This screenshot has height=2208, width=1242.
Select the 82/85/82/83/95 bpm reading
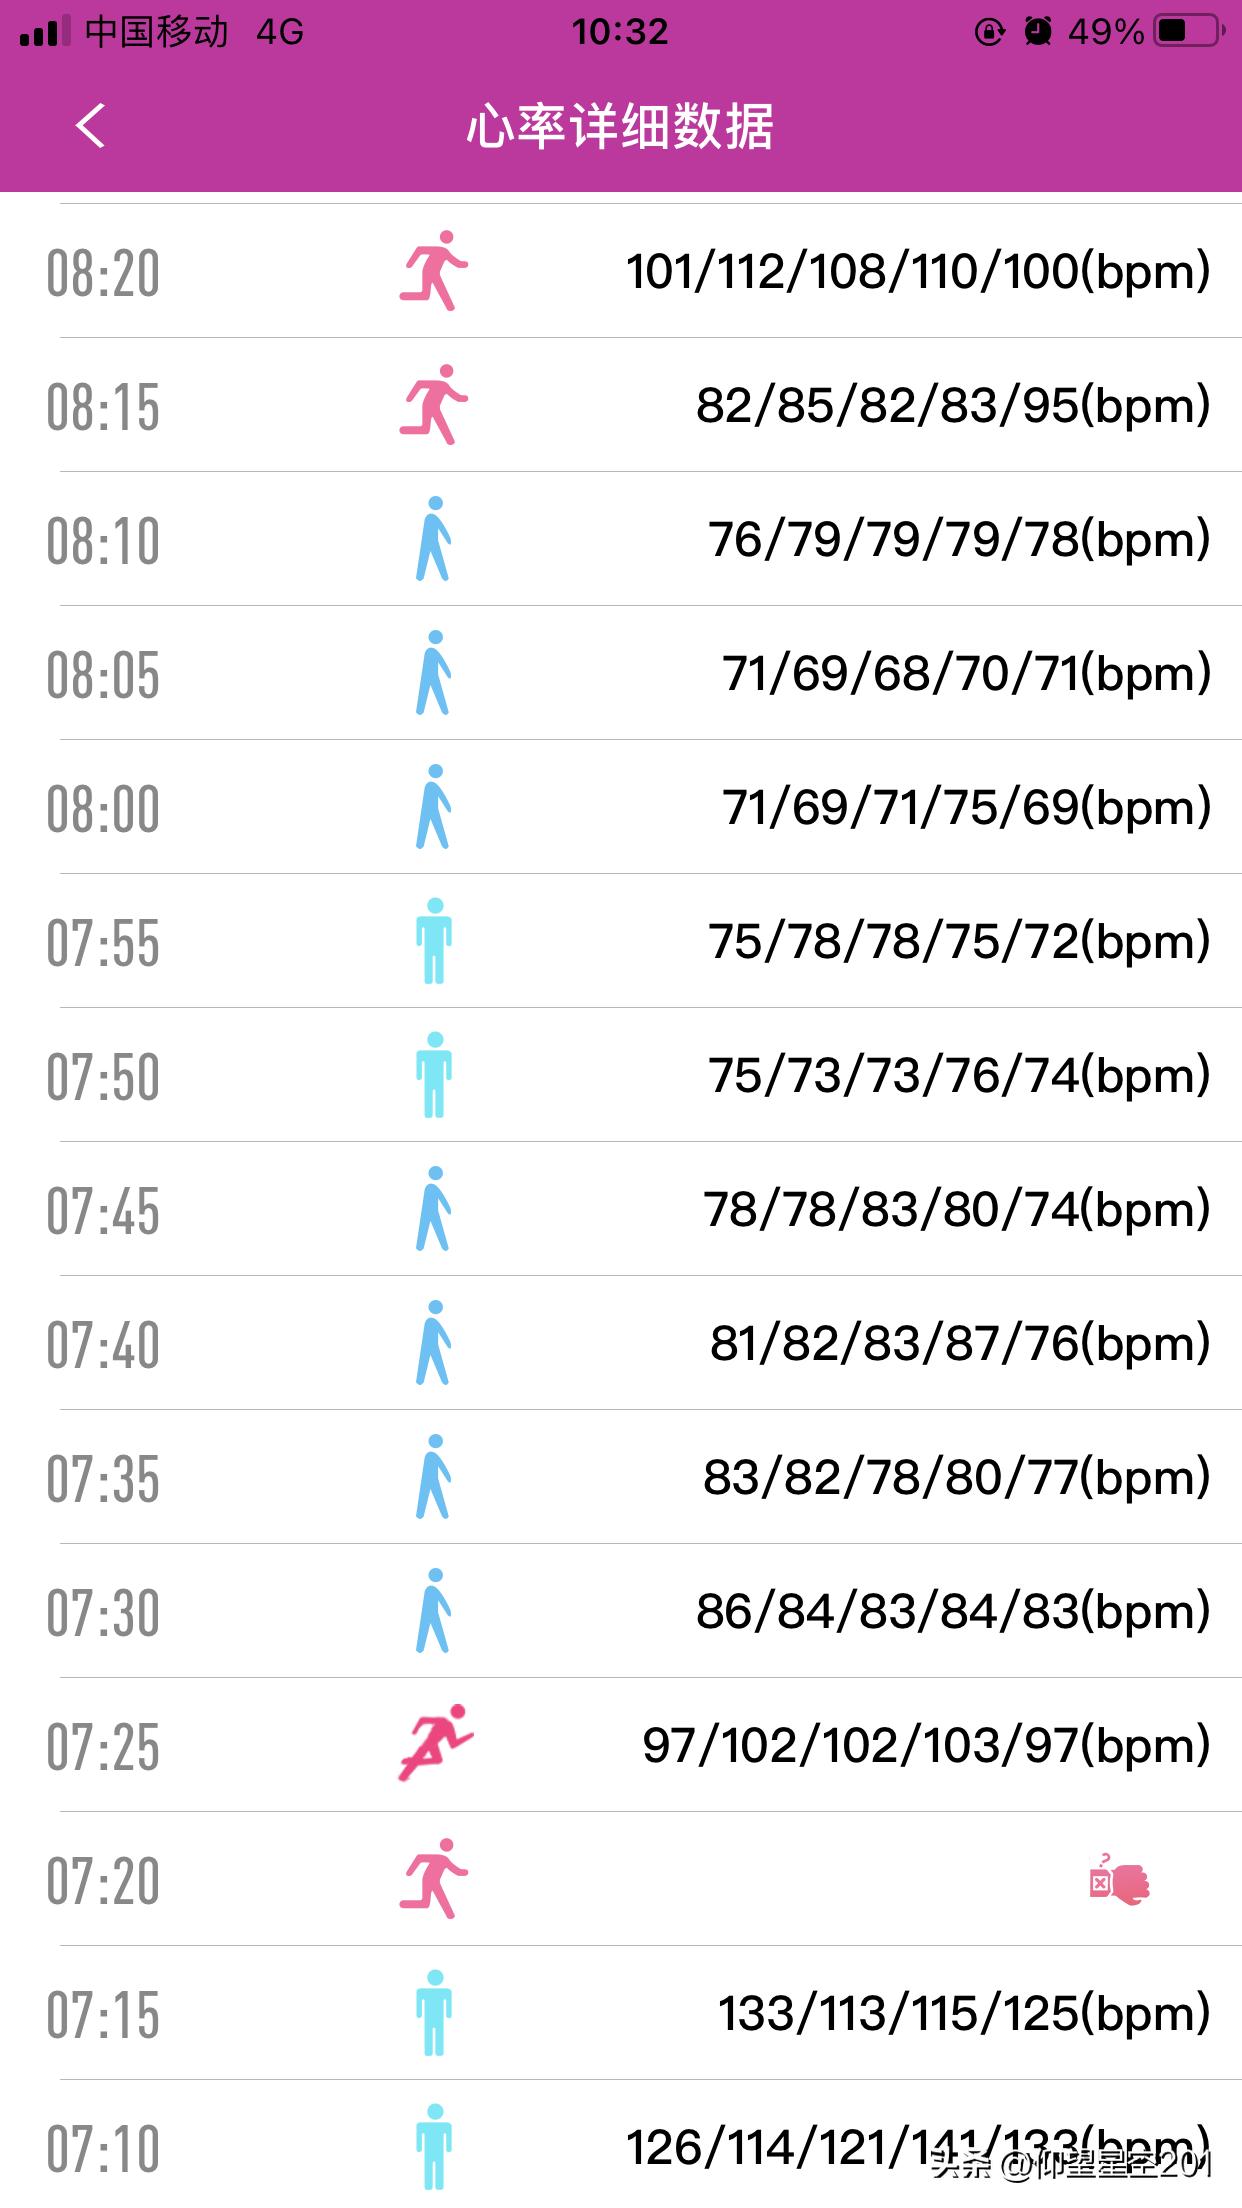[953, 405]
